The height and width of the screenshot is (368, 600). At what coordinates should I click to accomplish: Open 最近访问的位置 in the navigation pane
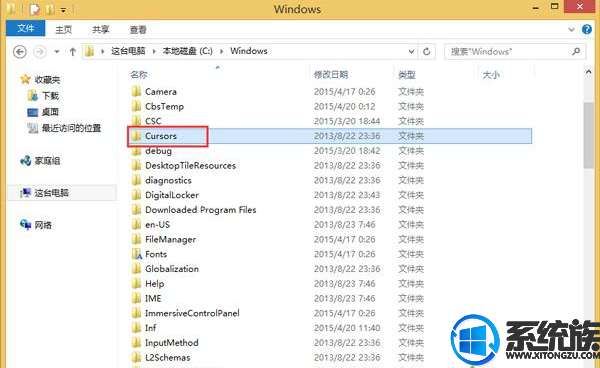click(71, 128)
